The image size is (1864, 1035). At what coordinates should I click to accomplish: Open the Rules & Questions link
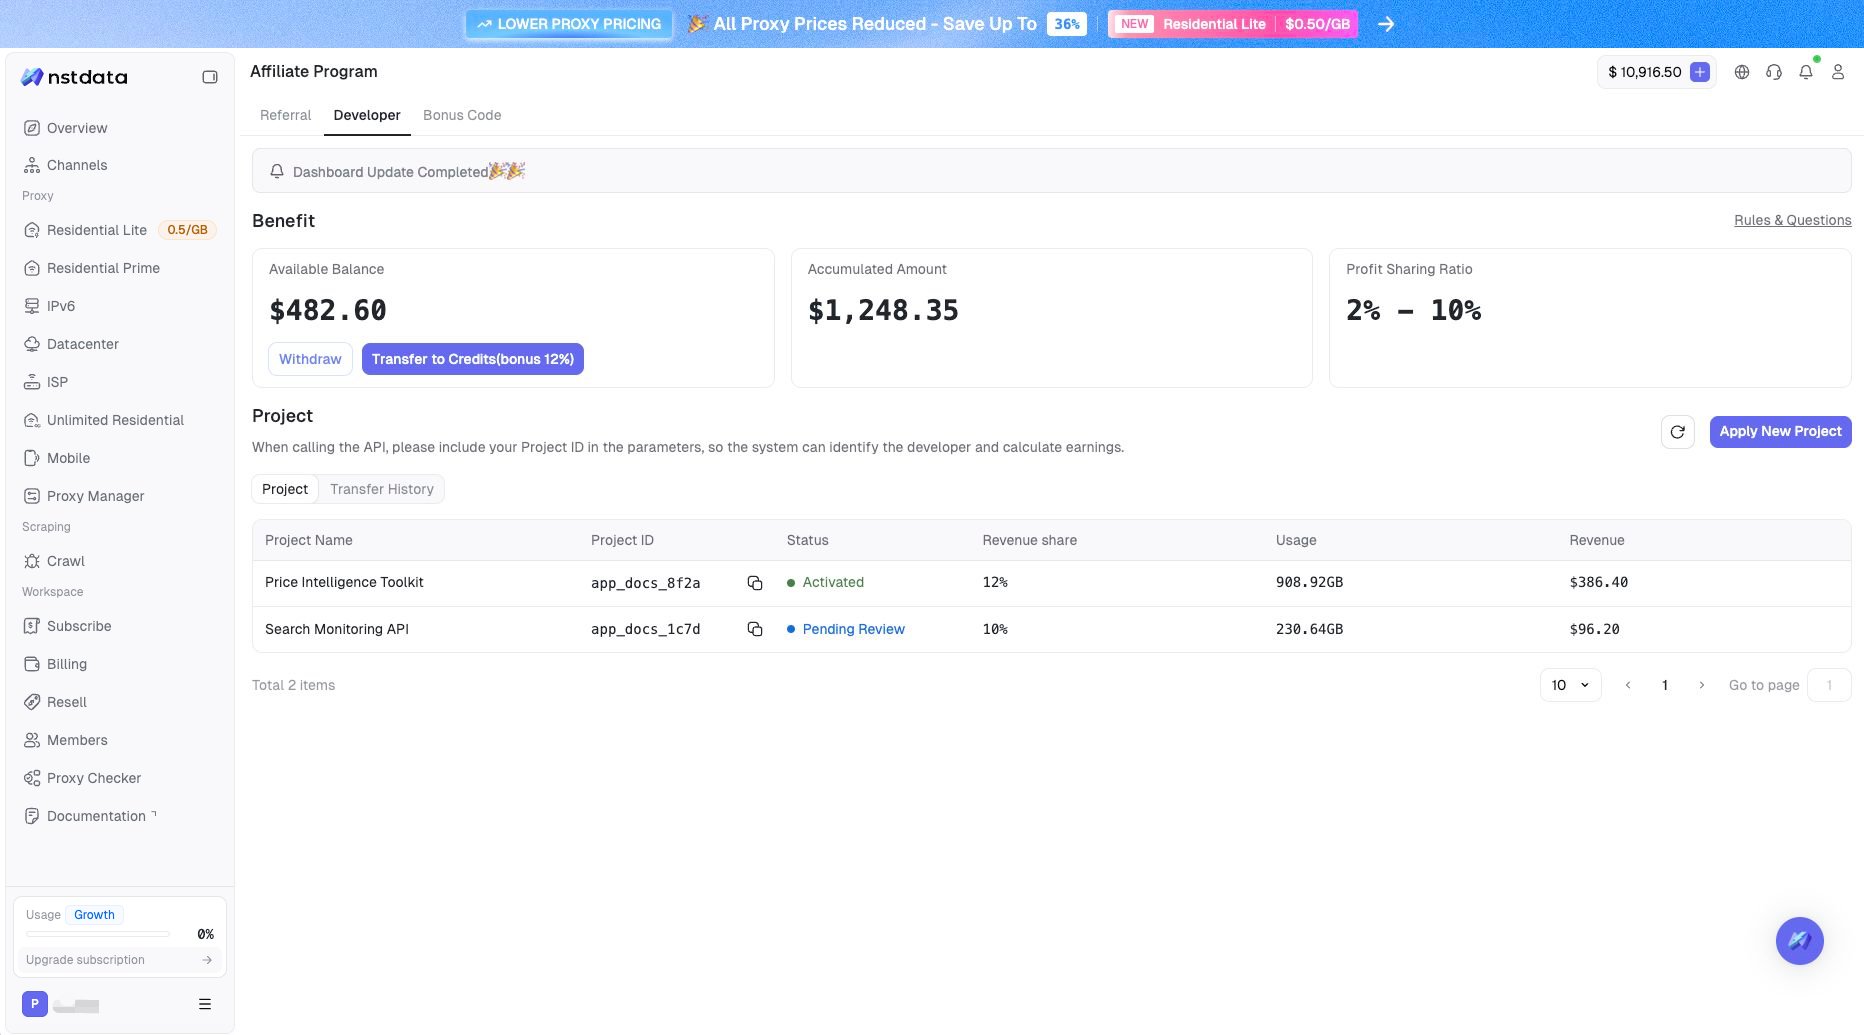[x=1793, y=220]
